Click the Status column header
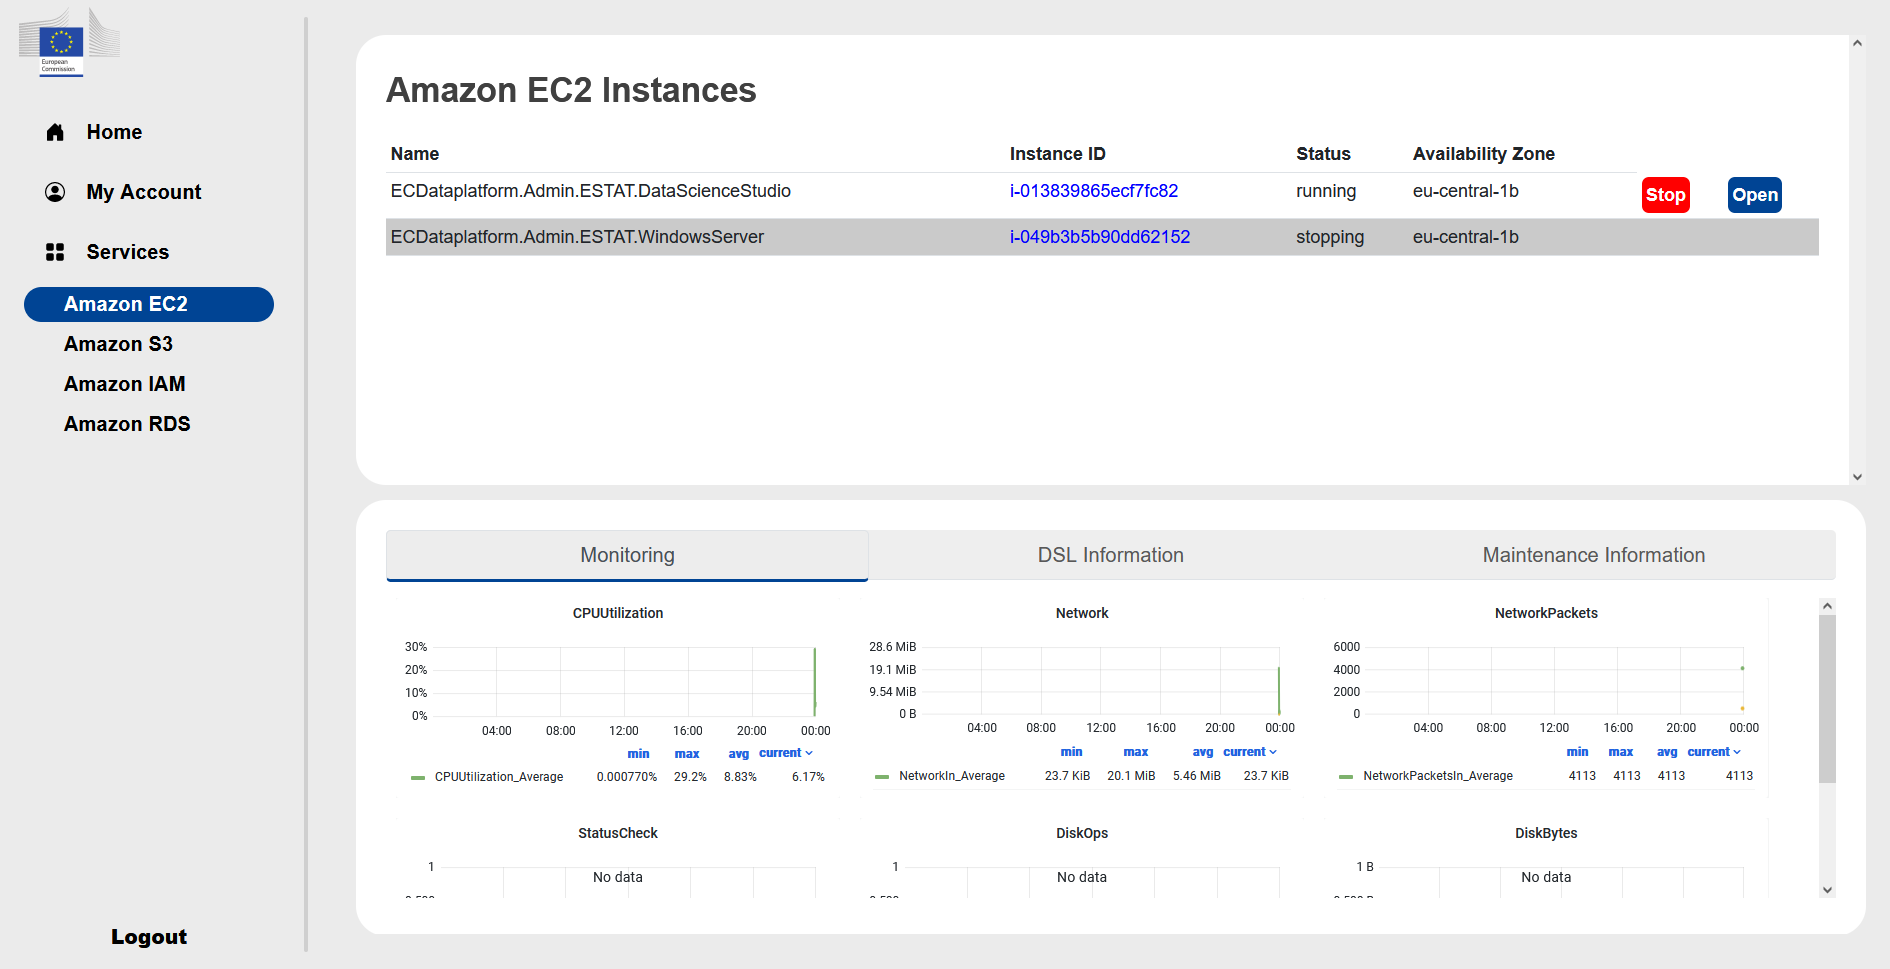1890x969 pixels. pyautogui.click(x=1323, y=154)
